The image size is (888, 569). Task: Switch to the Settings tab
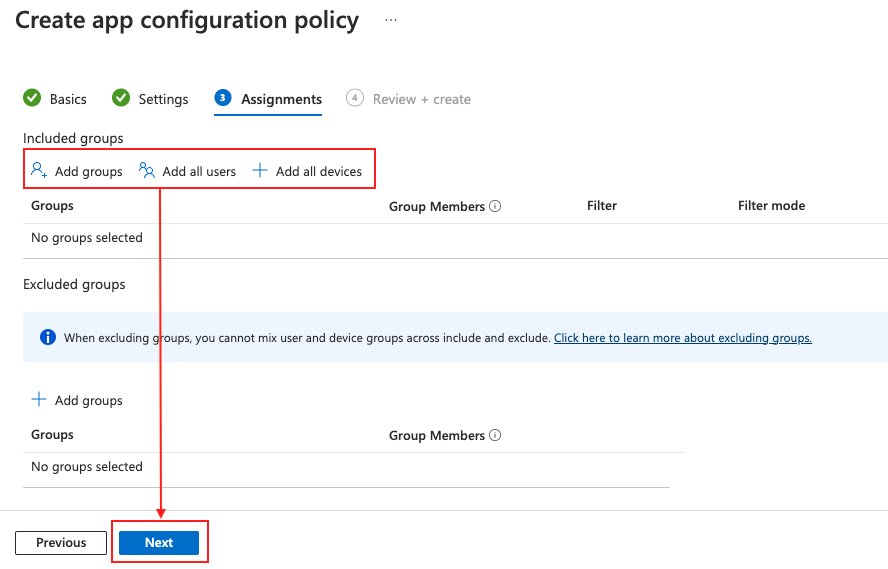pyautogui.click(x=163, y=99)
